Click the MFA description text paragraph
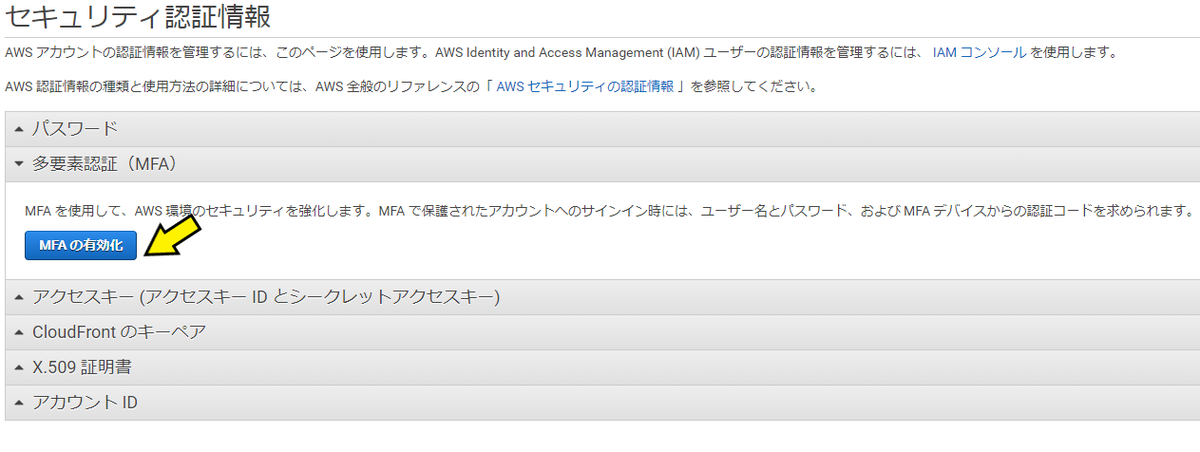The image size is (1200, 452). coord(609,211)
